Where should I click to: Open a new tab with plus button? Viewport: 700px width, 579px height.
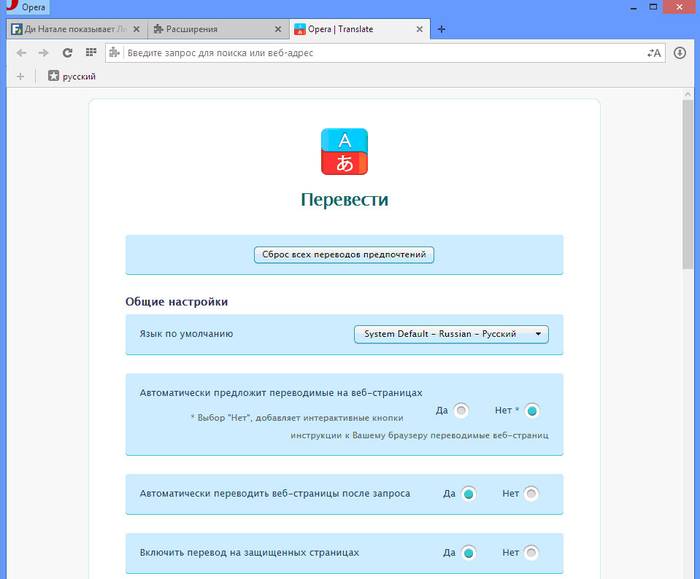[442, 29]
